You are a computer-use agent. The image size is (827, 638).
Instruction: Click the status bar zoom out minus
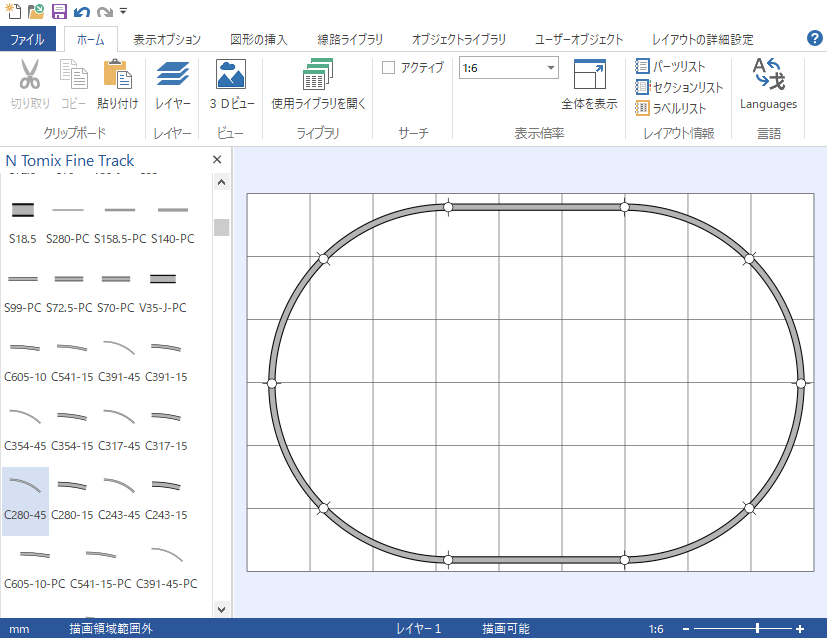686,629
